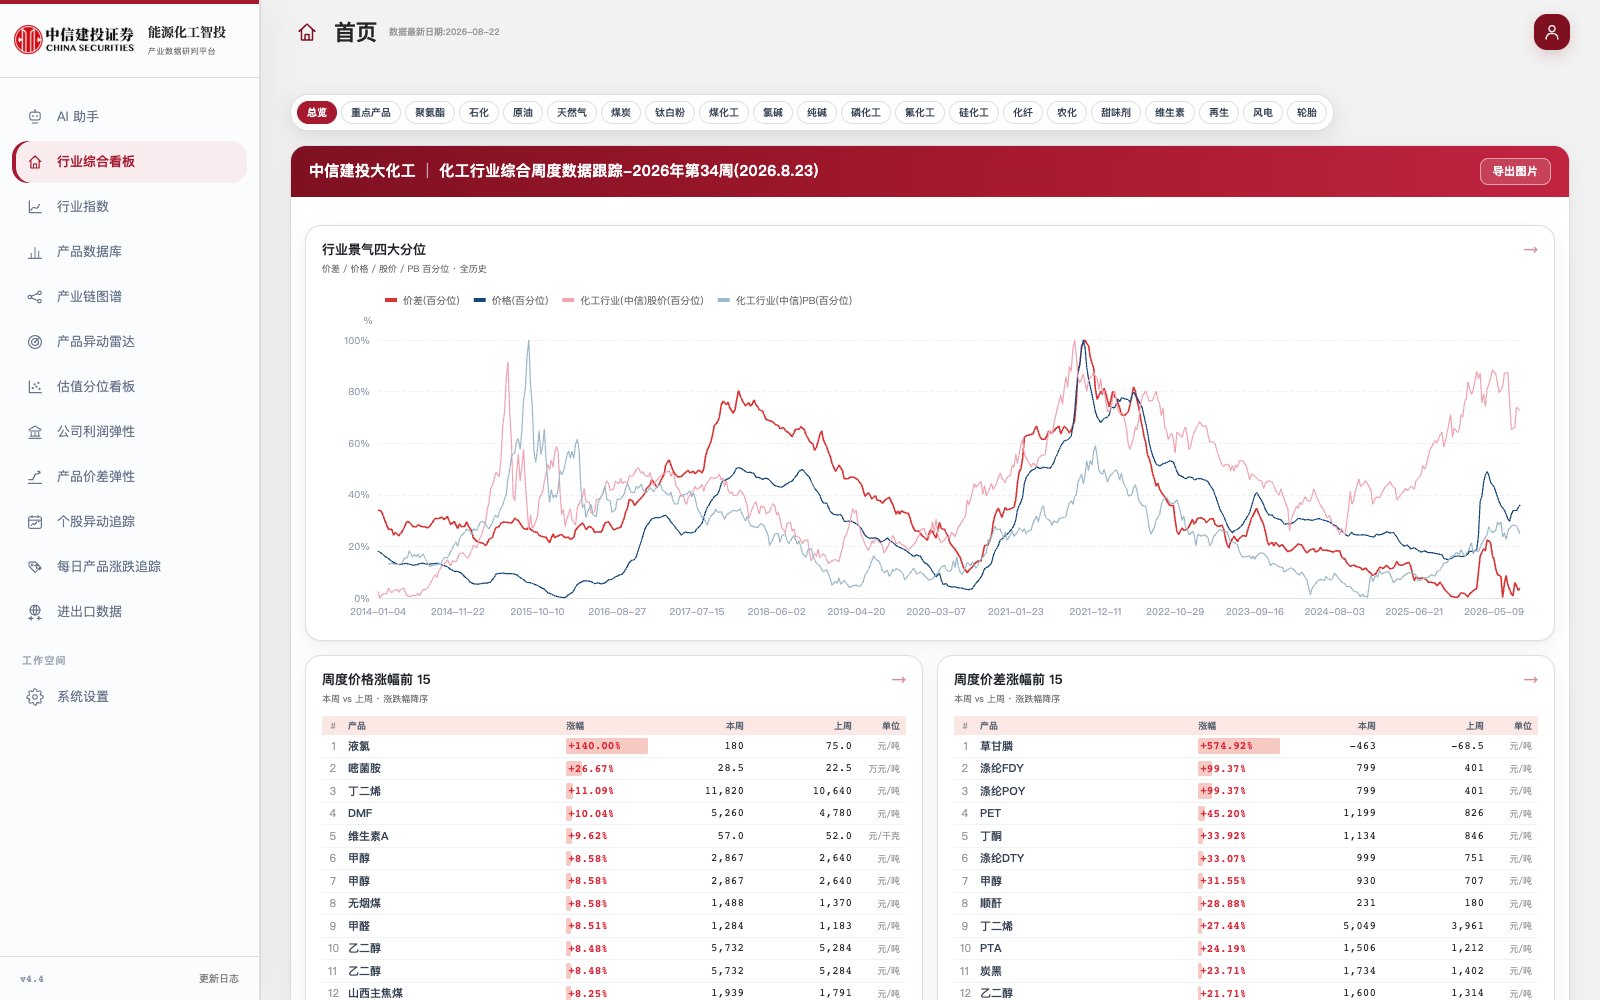
Task: Open the user profile avatar button
Action: [x=1552, y=32]
